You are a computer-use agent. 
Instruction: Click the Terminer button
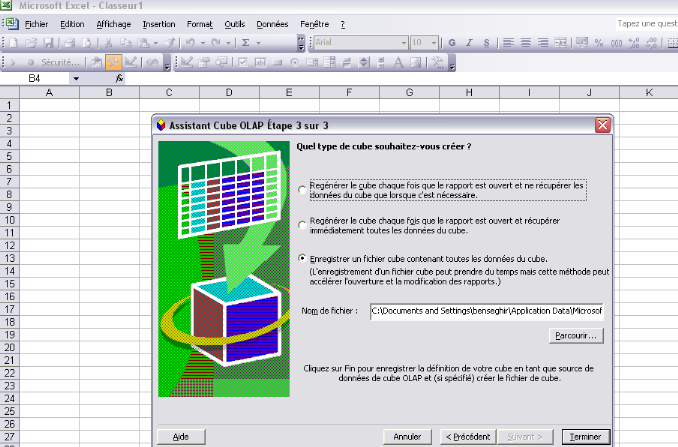point(586,437)
